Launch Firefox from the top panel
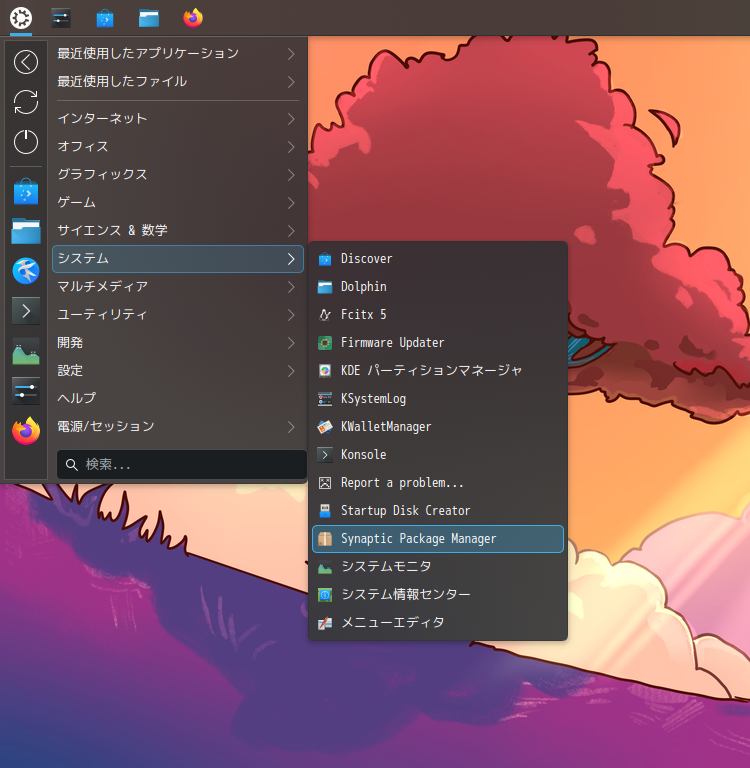Viewport: 750px width, 768px height. (193, 18)
